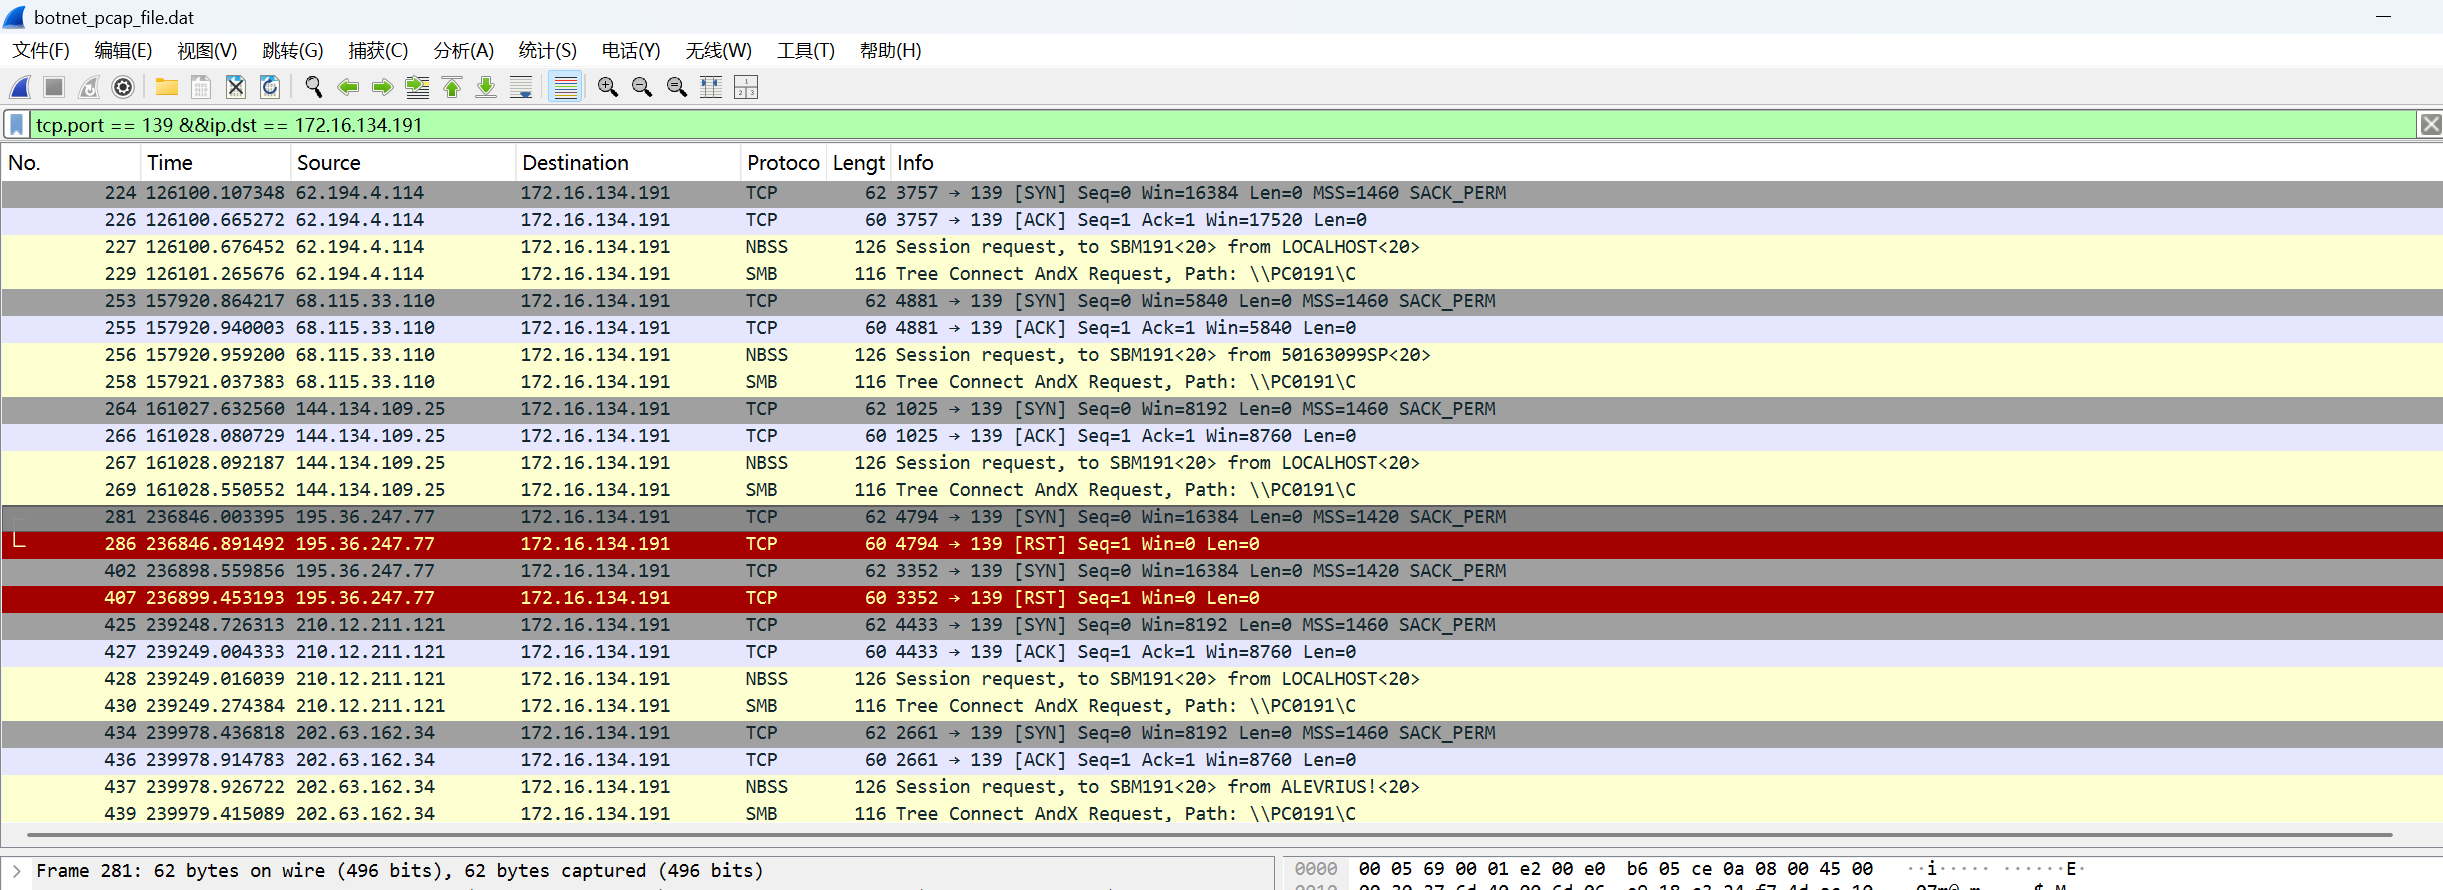The width and height of the screenshot is (2443, 890).
Task: Select red RST packet 407
Action: (1221, 598)
